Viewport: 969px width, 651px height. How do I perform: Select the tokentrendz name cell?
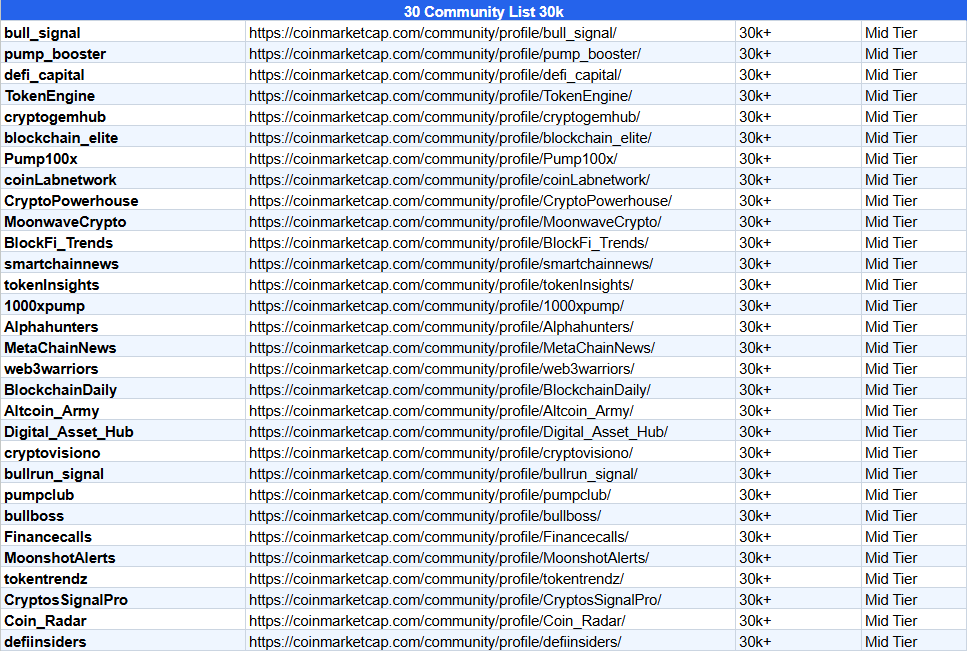[x=123, y=579]
